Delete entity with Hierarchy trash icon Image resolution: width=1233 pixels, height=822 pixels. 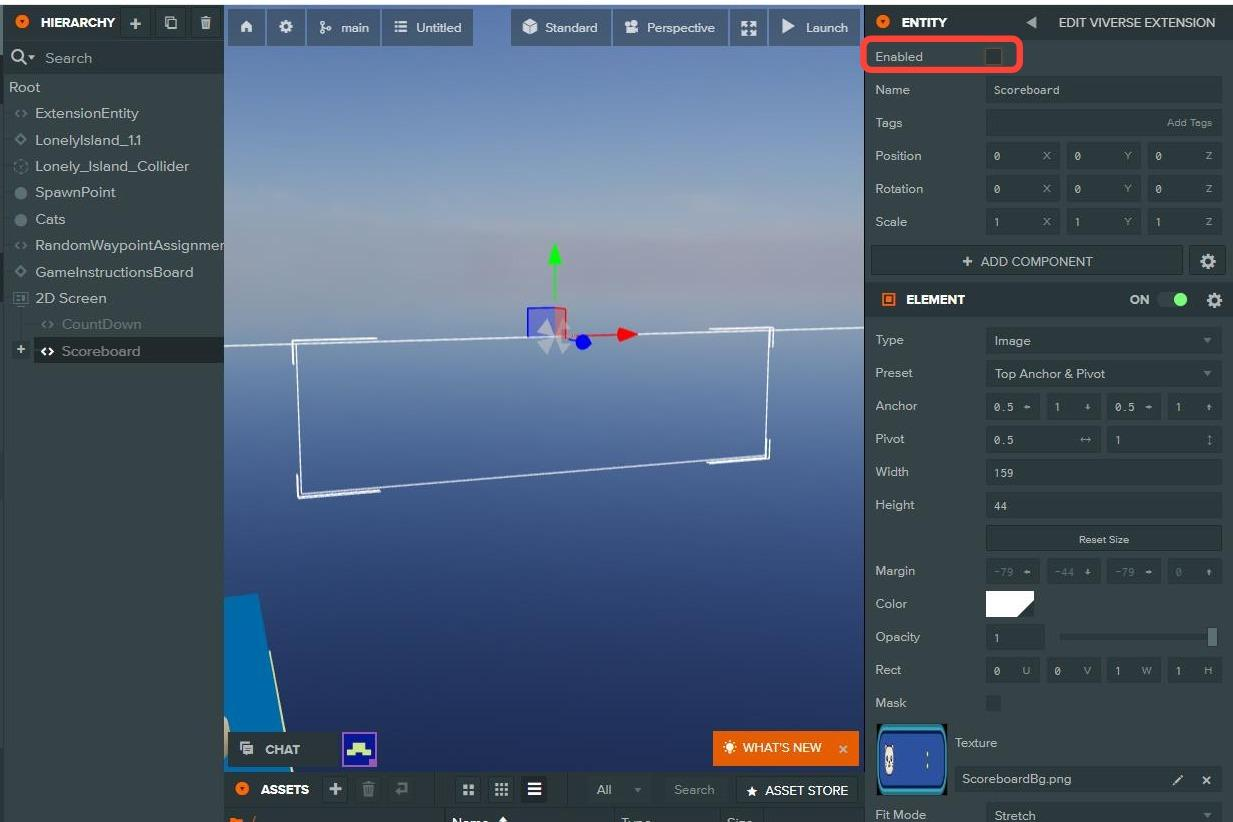[x=206, y=23]
